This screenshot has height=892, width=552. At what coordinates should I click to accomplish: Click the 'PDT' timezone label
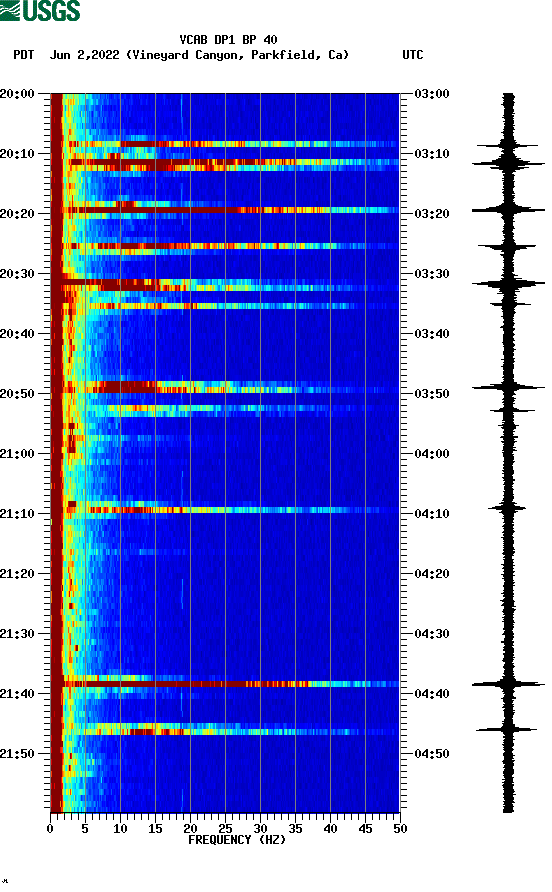click(24, 55)
